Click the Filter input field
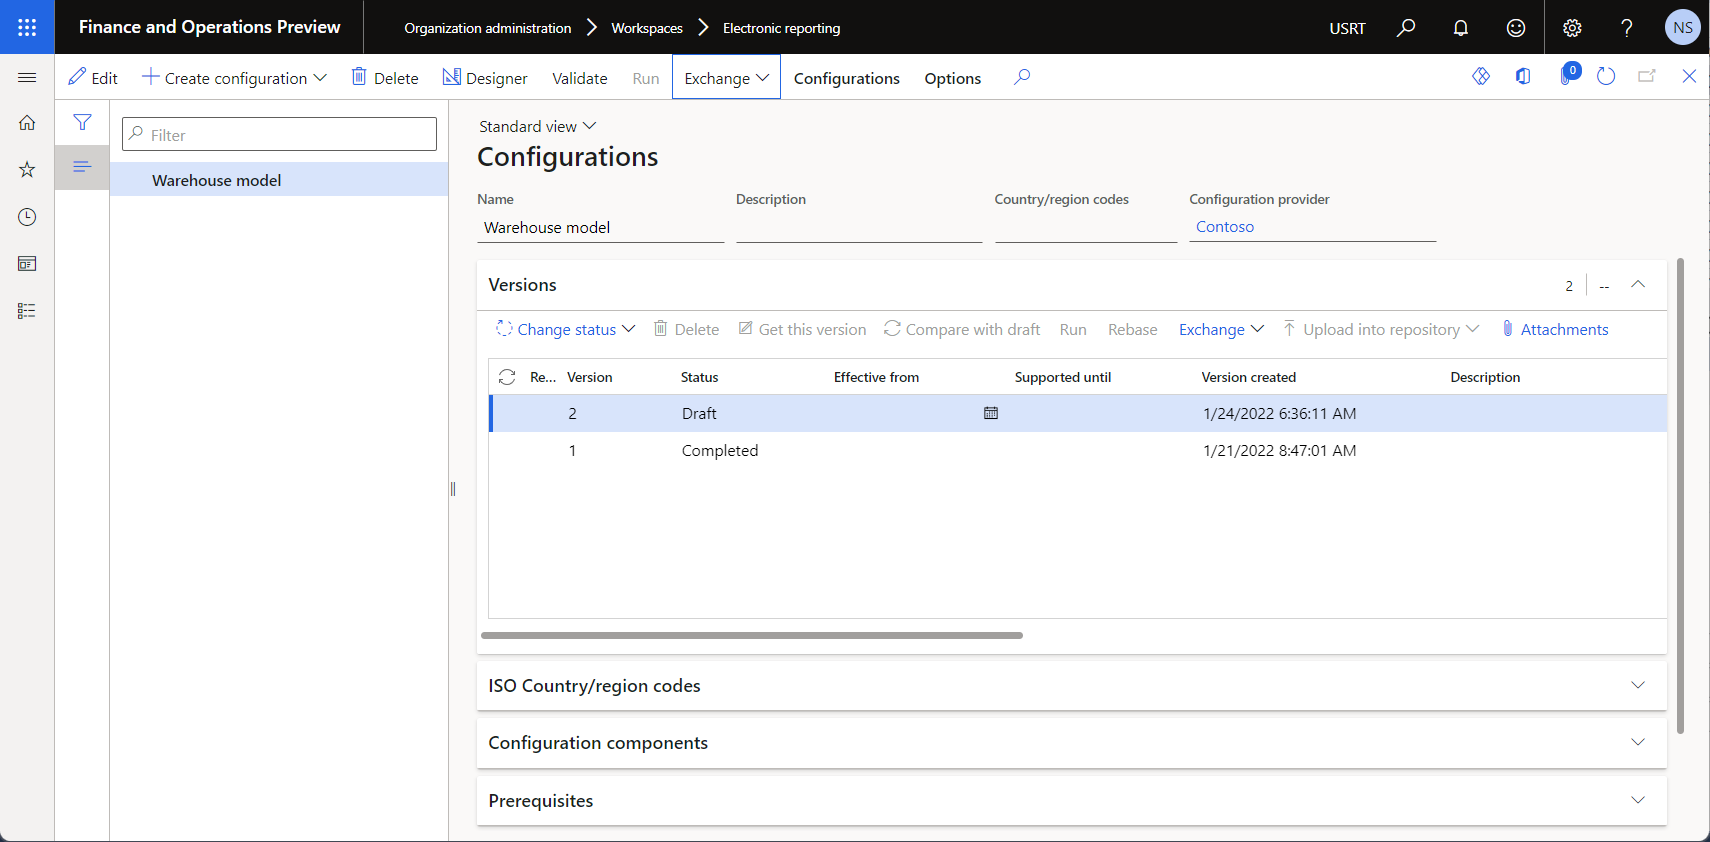The height and width of the screenshot is (842, 1710). pyautogui.click(x=279, y=134)
